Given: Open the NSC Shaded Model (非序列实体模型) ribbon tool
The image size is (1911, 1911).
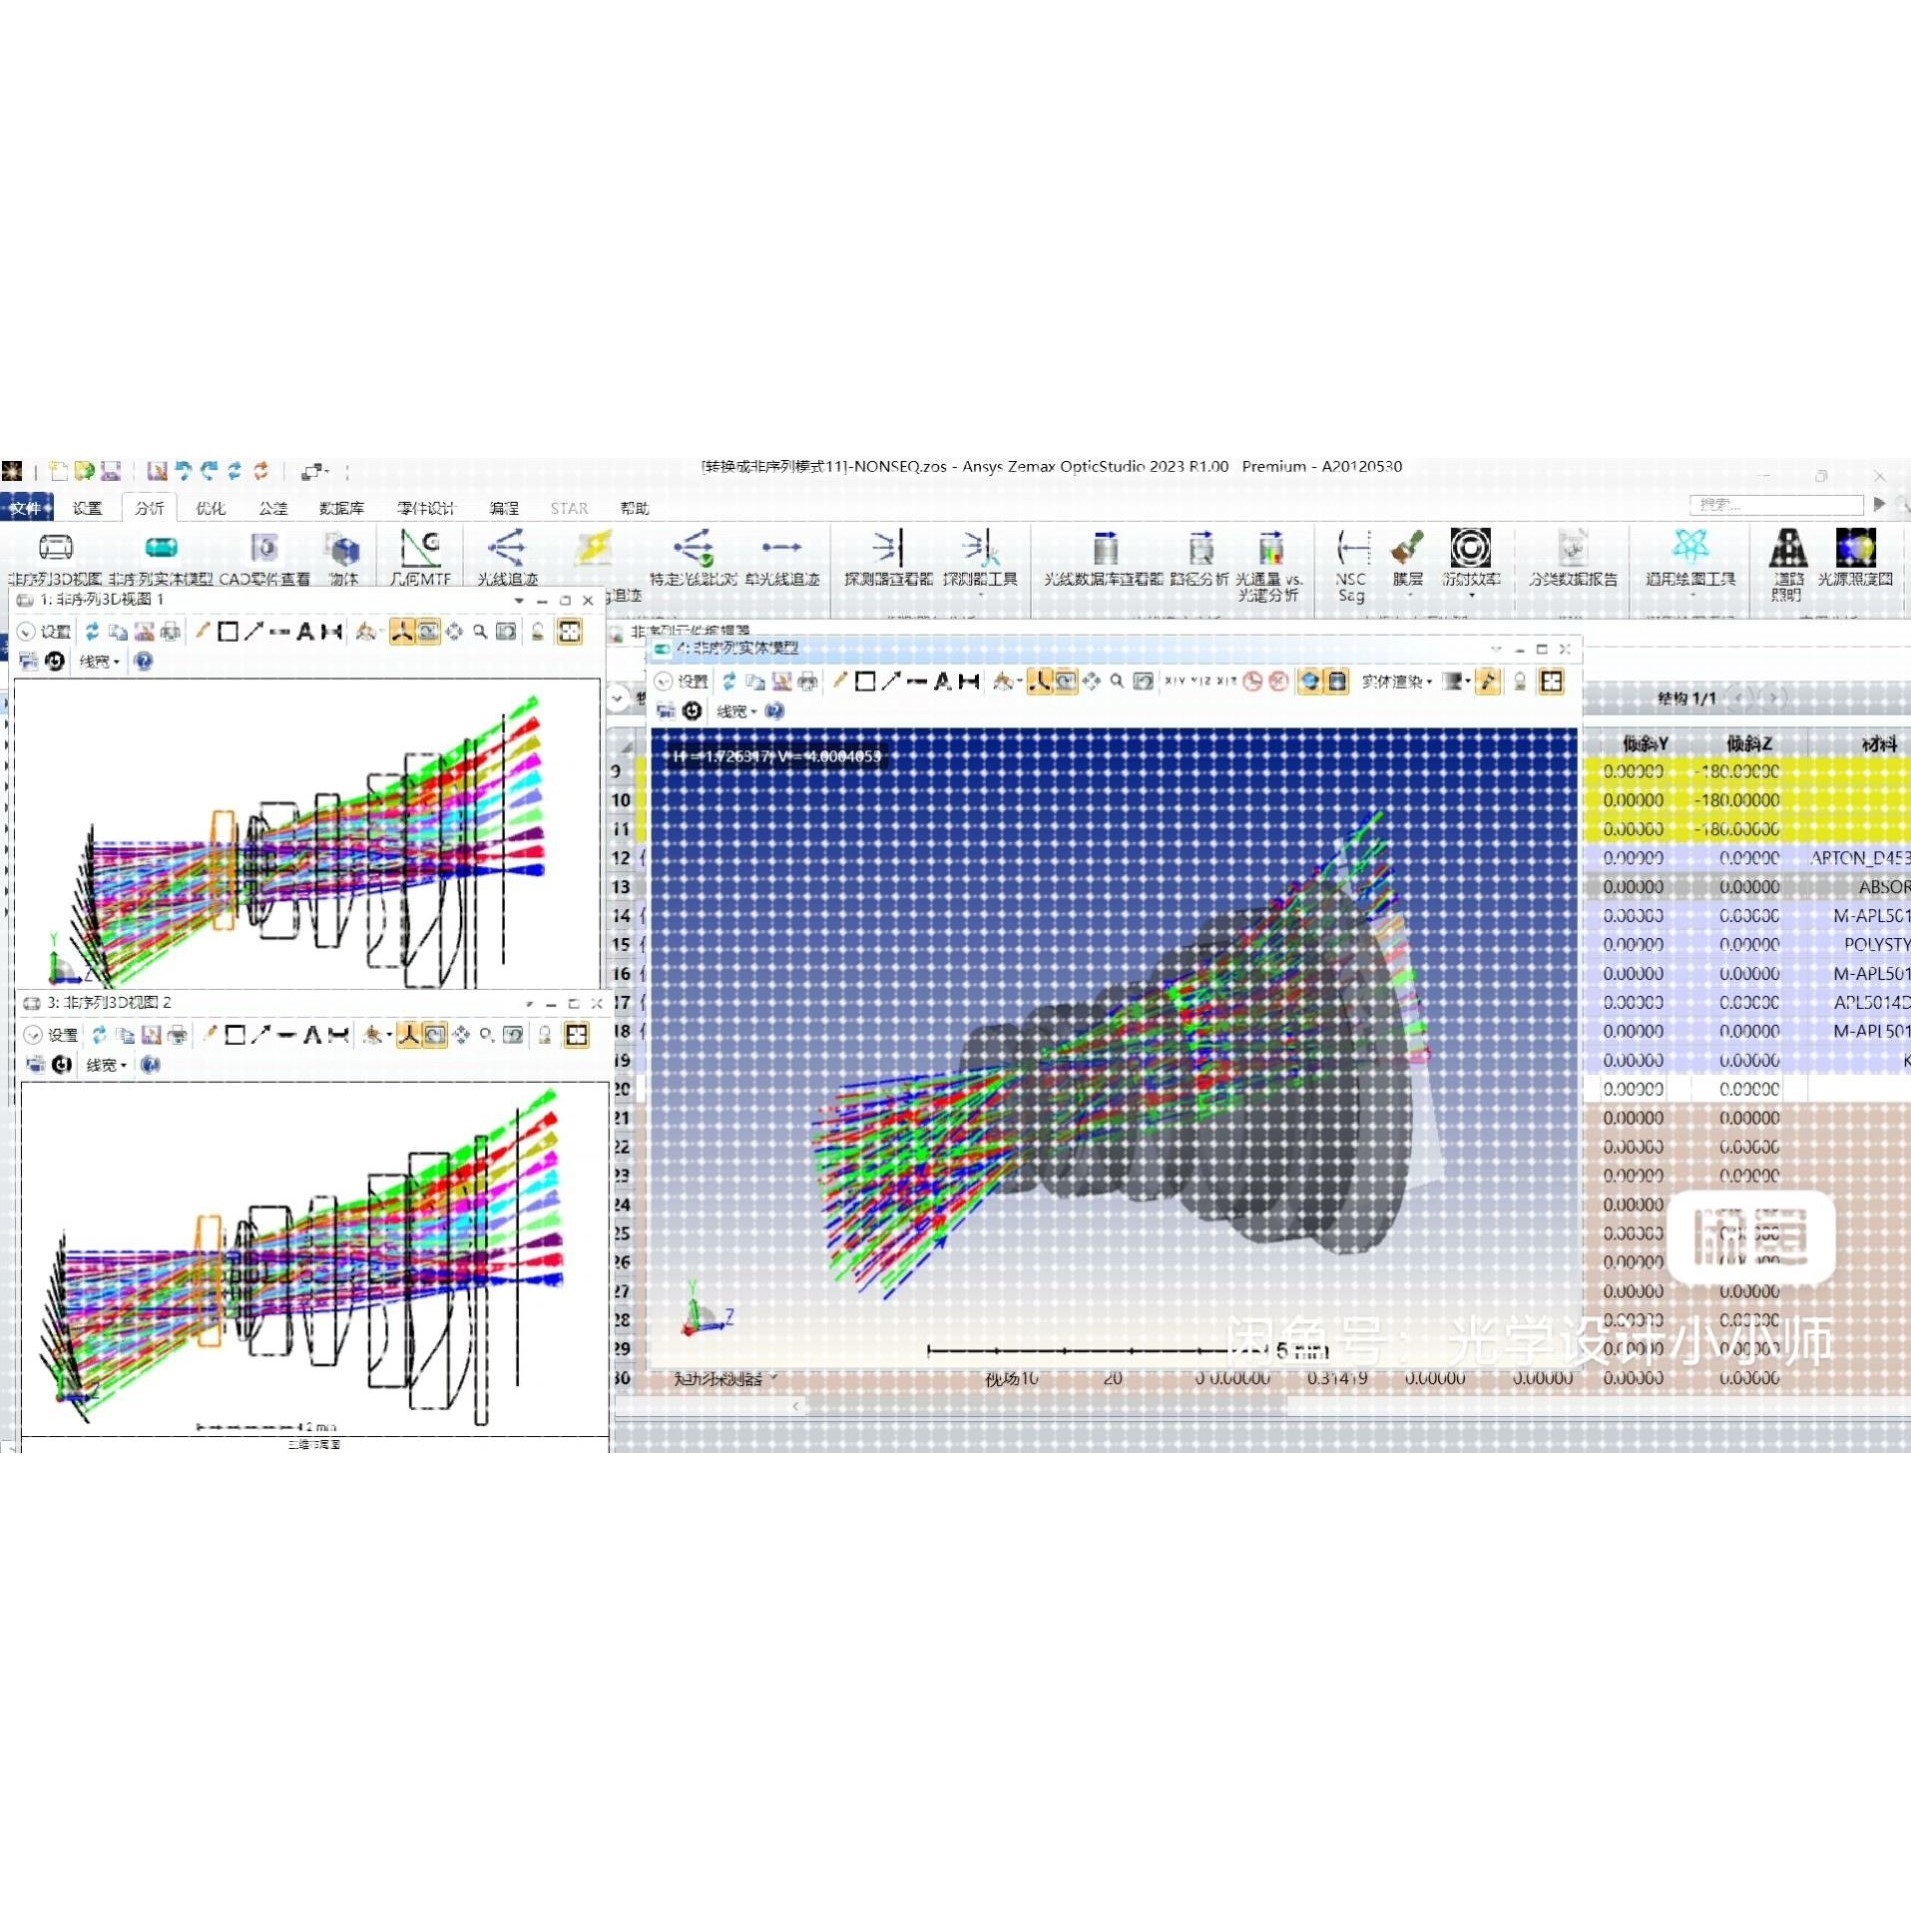Looking at the screenshot, I should tap(161, 558).
